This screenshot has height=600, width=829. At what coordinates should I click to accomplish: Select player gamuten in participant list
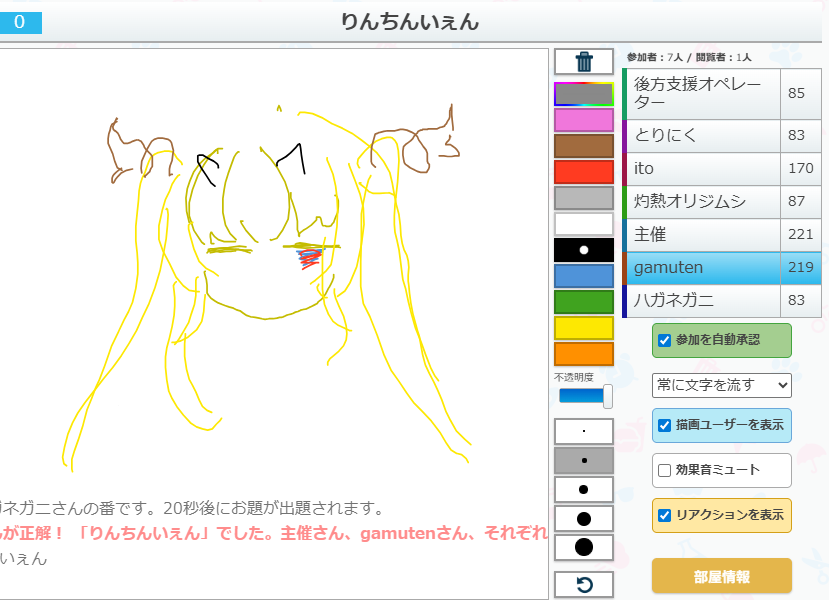click(x=700, y=267)
